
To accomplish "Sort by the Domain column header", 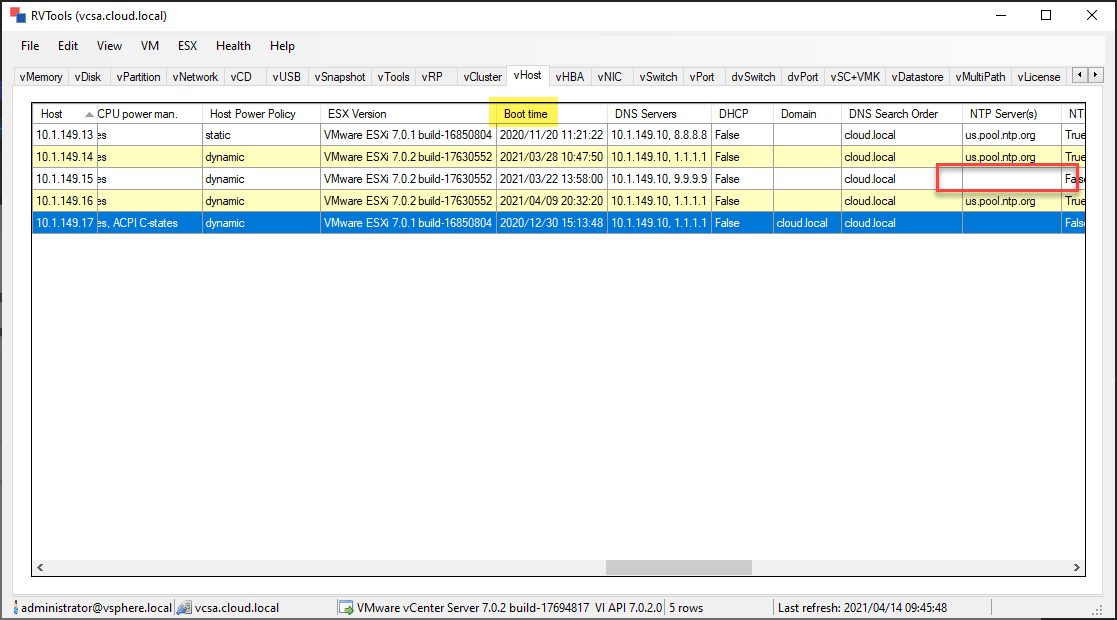I will 806,114.
